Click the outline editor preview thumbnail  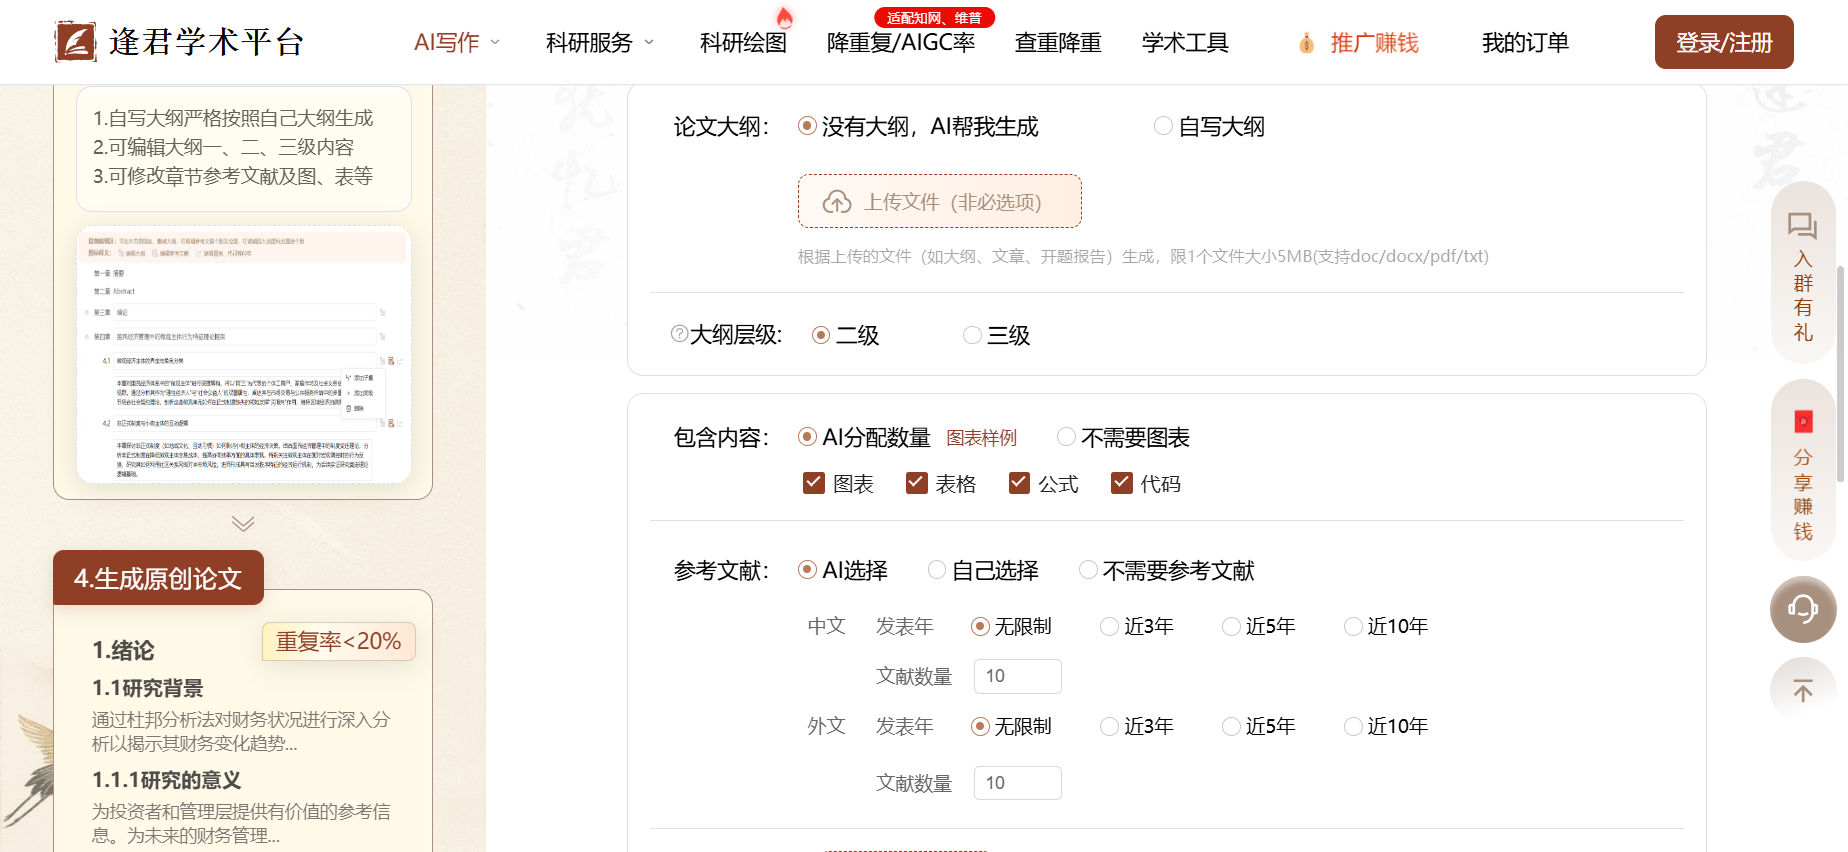pyautogui.click(x=244, y=355)
